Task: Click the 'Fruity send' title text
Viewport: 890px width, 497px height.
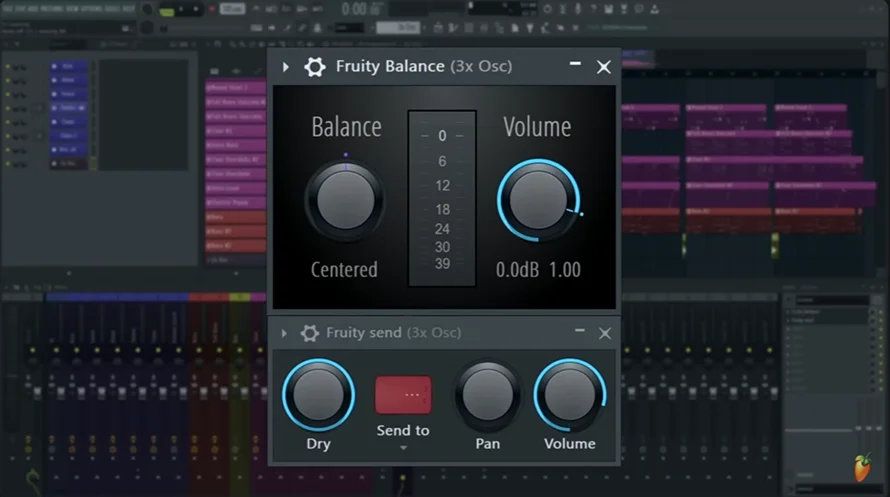Action: pos(364,332)
